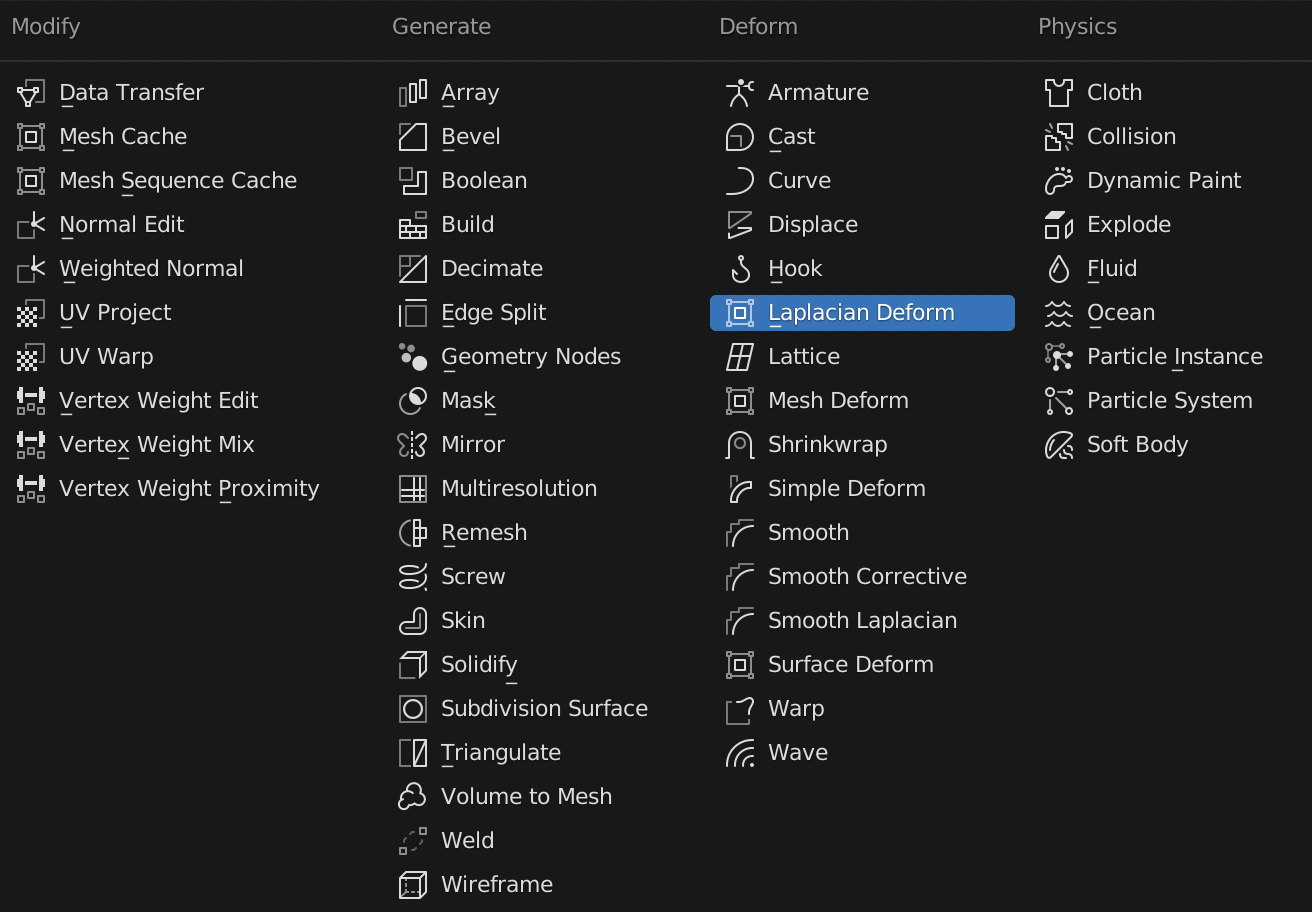Pick Volume to Mesh modifier

526,797
